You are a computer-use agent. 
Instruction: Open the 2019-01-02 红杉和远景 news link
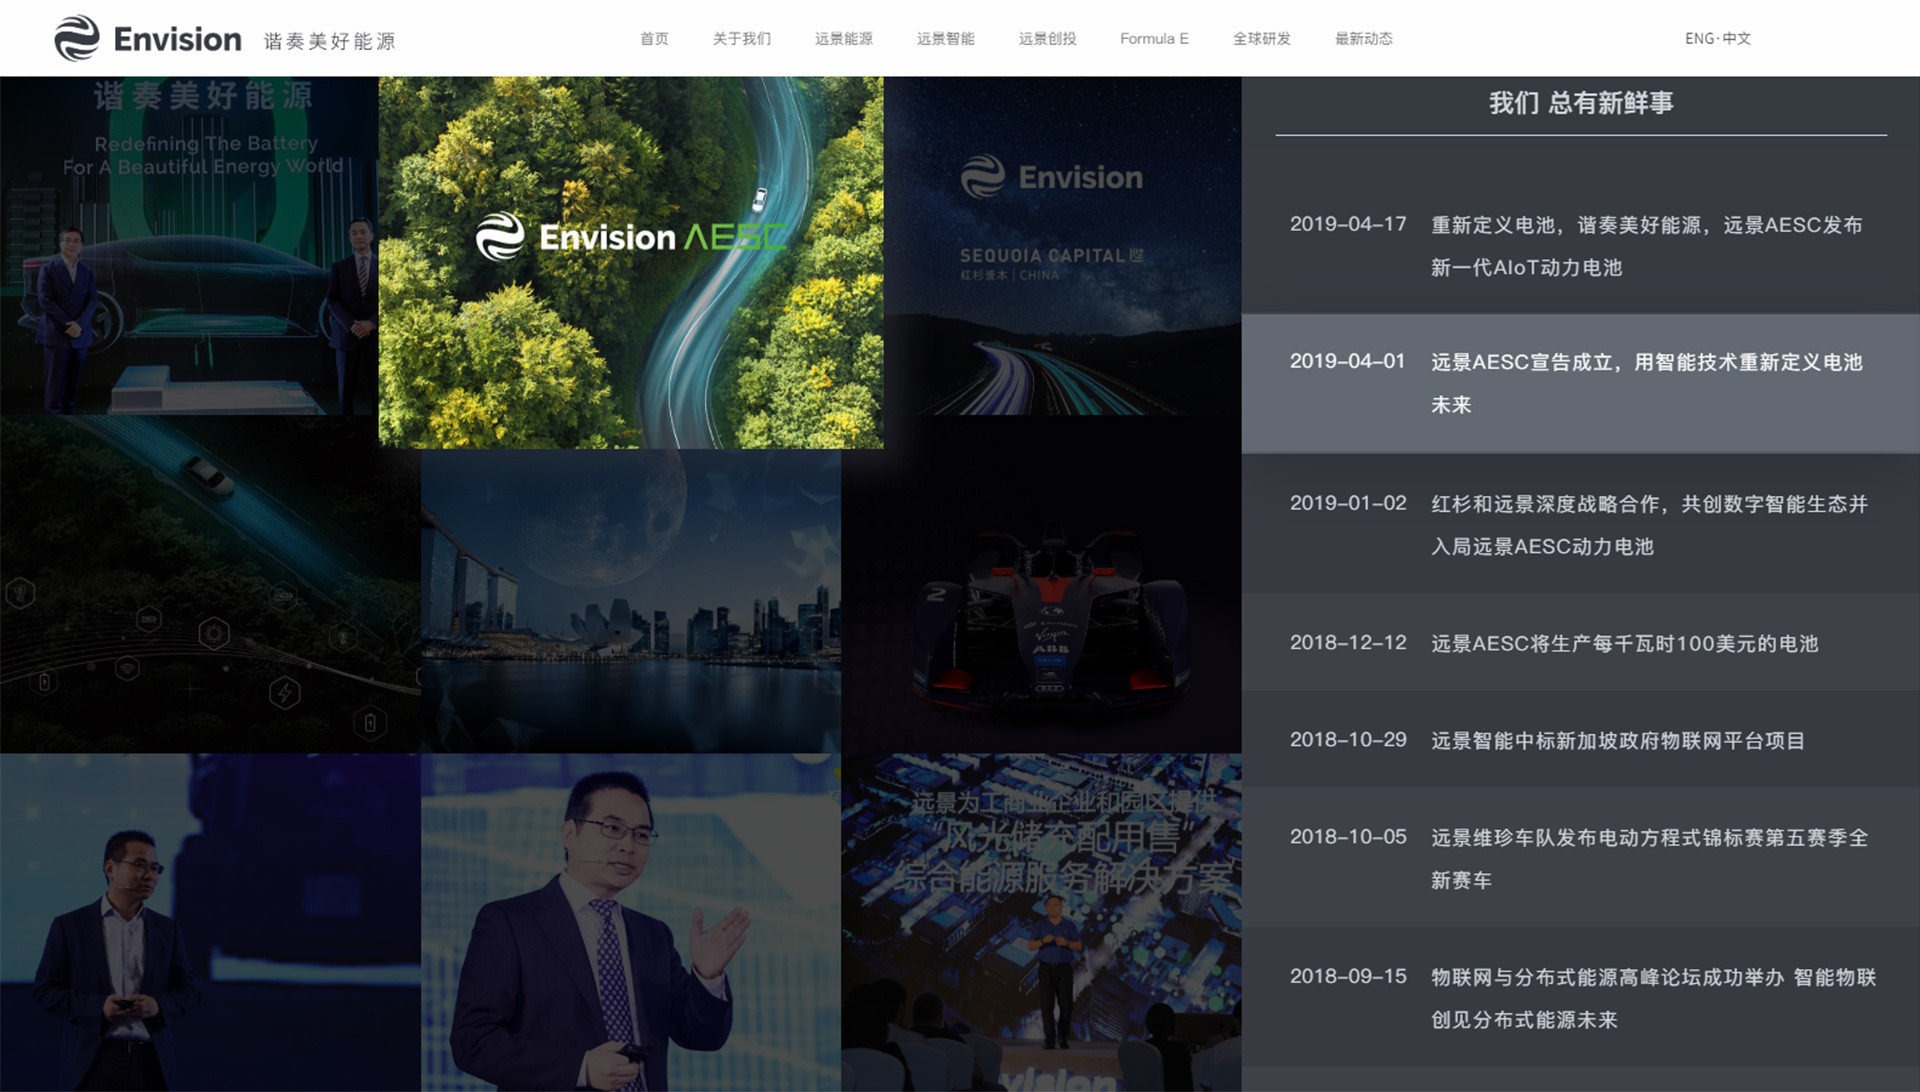click(x=1648, y=525)
